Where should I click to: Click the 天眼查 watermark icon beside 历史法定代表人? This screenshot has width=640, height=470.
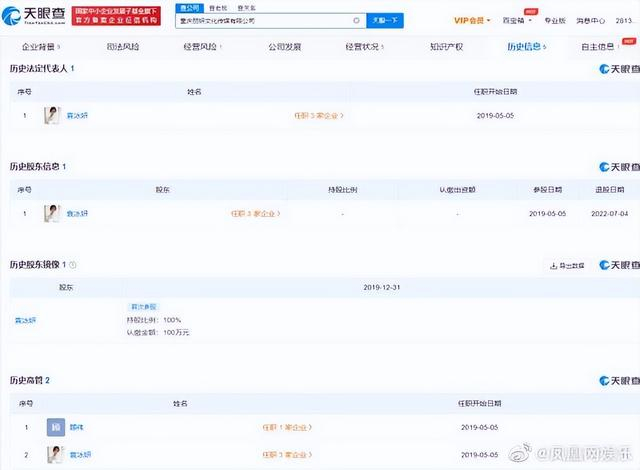619,69
